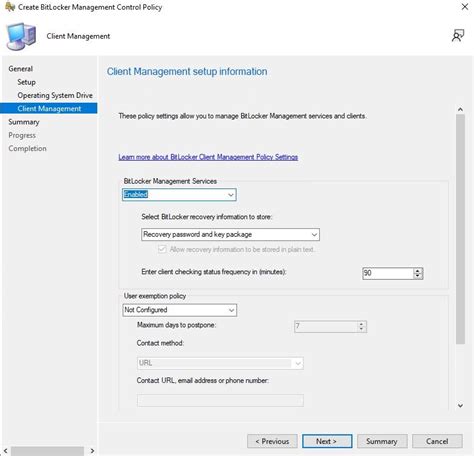Increase maximum days to postpone

tap(361, 324)
